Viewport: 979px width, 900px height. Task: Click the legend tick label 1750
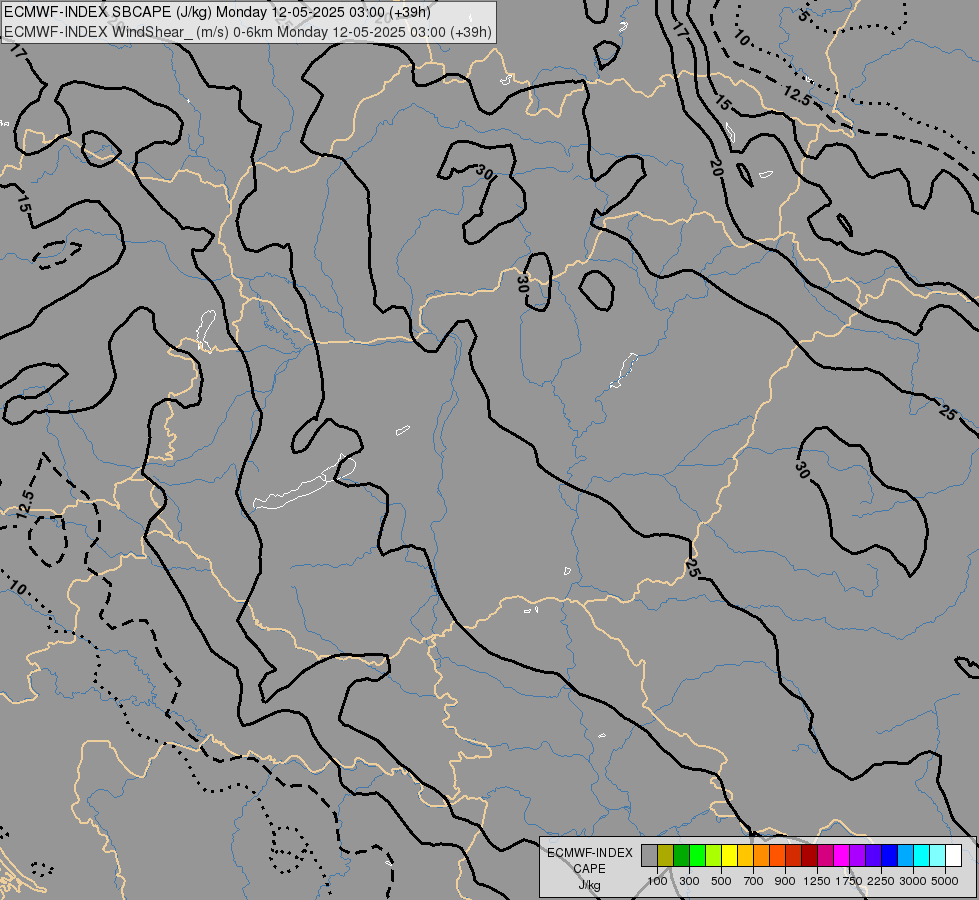(x=849, y=881)
